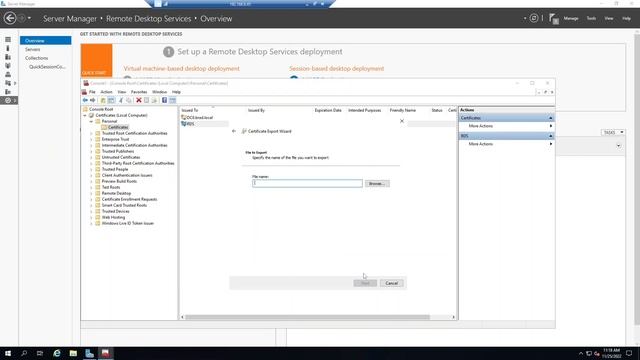Close the Certificate Export Wizard dialog
Image resolution: width=640 pixels, height=360 pixels.
(x=402, y=121)
